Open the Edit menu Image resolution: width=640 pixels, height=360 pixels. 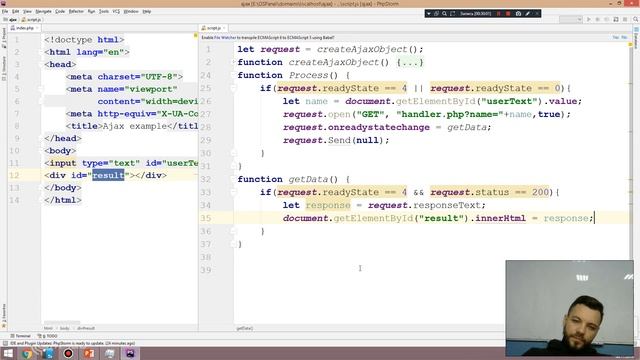point(16,11)
